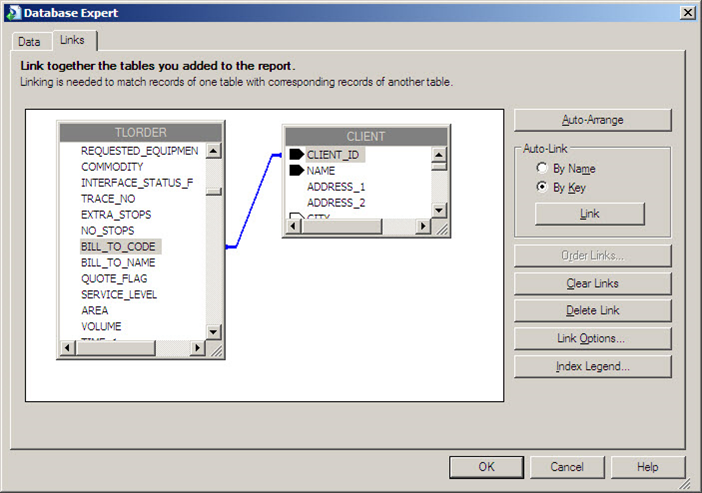Click the CLIENT horizontal scrollbar left arrow
Image resolution: width=702 pixels, height=493 pixels.
pos(293,226)
